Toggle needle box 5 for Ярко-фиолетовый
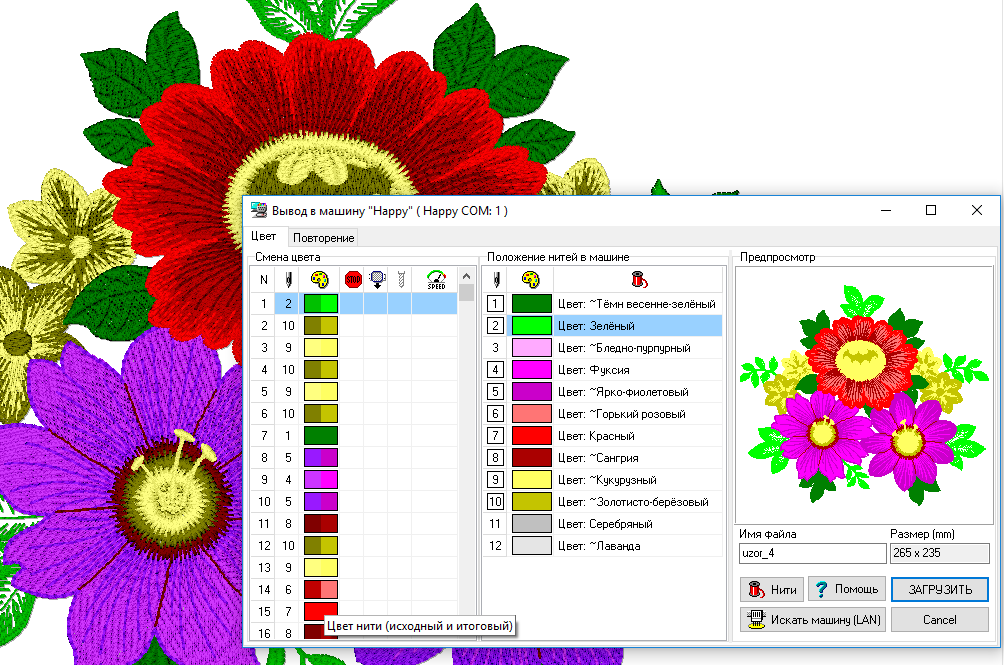This screenshot has height=665, width=1004. tap(495, 392)
